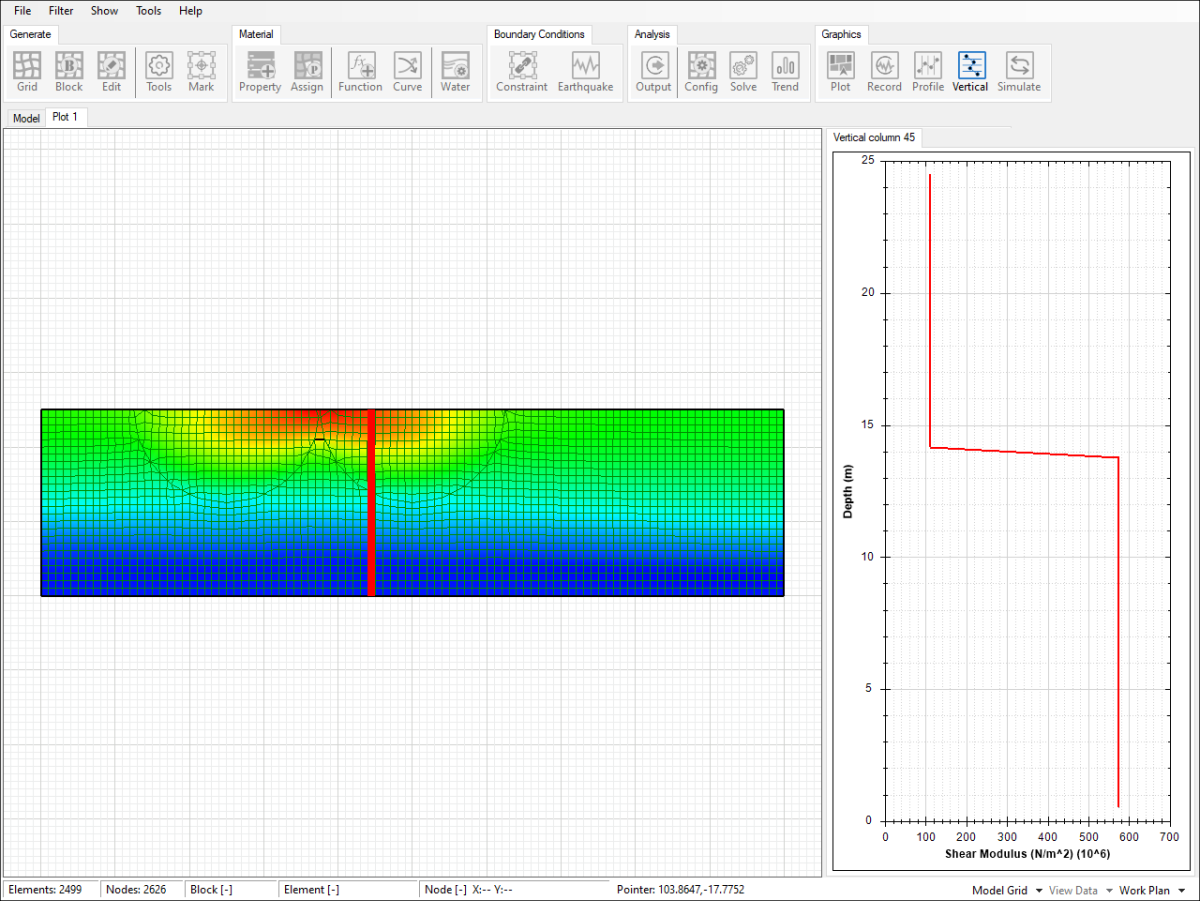Viewport: 1200px width, 901px height.
Task: Click the Graphics ribbon group tab
Action: [x=841, y=34]
